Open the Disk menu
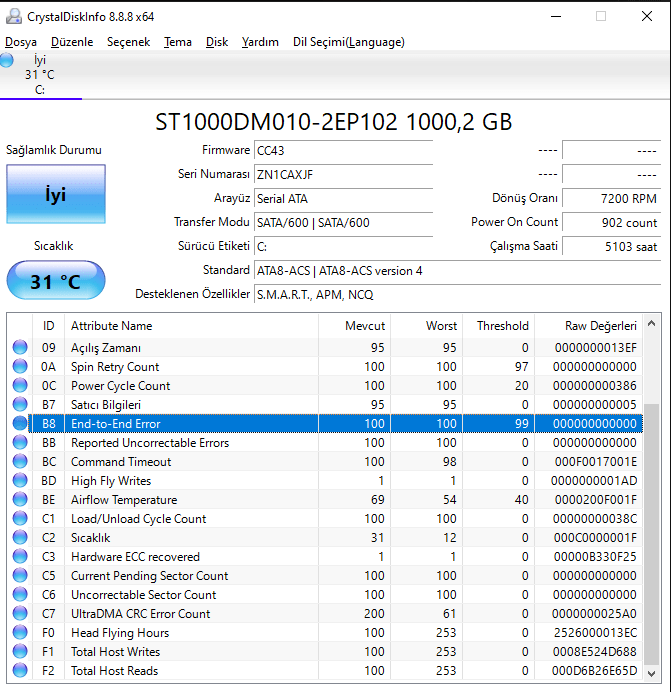The height and width of the screenshot is (692, 671). click(217, 42)
